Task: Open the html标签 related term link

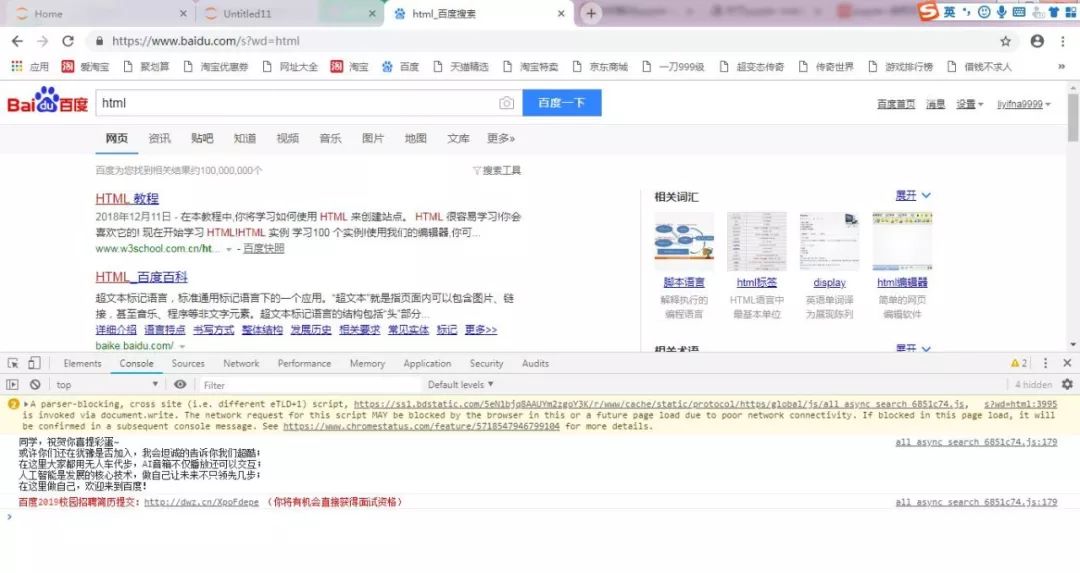Action: coord(756,282)
